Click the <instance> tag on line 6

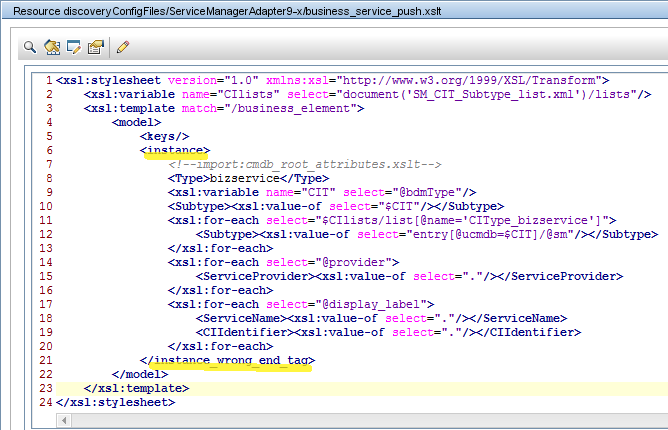click(x=175, y=150)
